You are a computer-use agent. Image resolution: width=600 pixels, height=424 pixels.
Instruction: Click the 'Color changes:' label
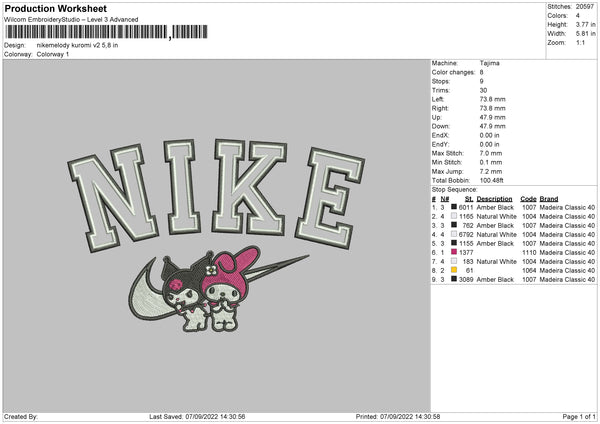point(453,72)
